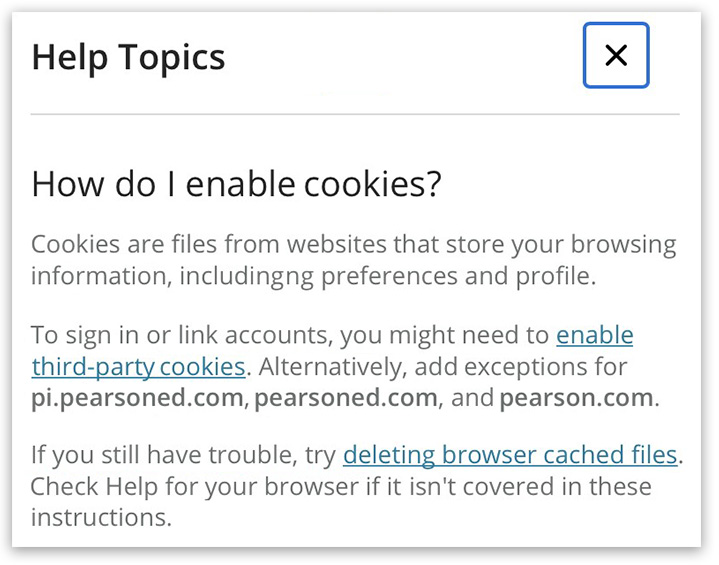Open the enable third-party cookies link
Screen dimensions: 719x565
coord(594,335)
